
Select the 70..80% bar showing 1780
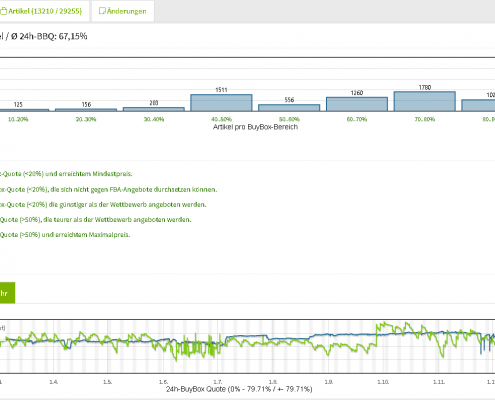(x=425, y=101)
